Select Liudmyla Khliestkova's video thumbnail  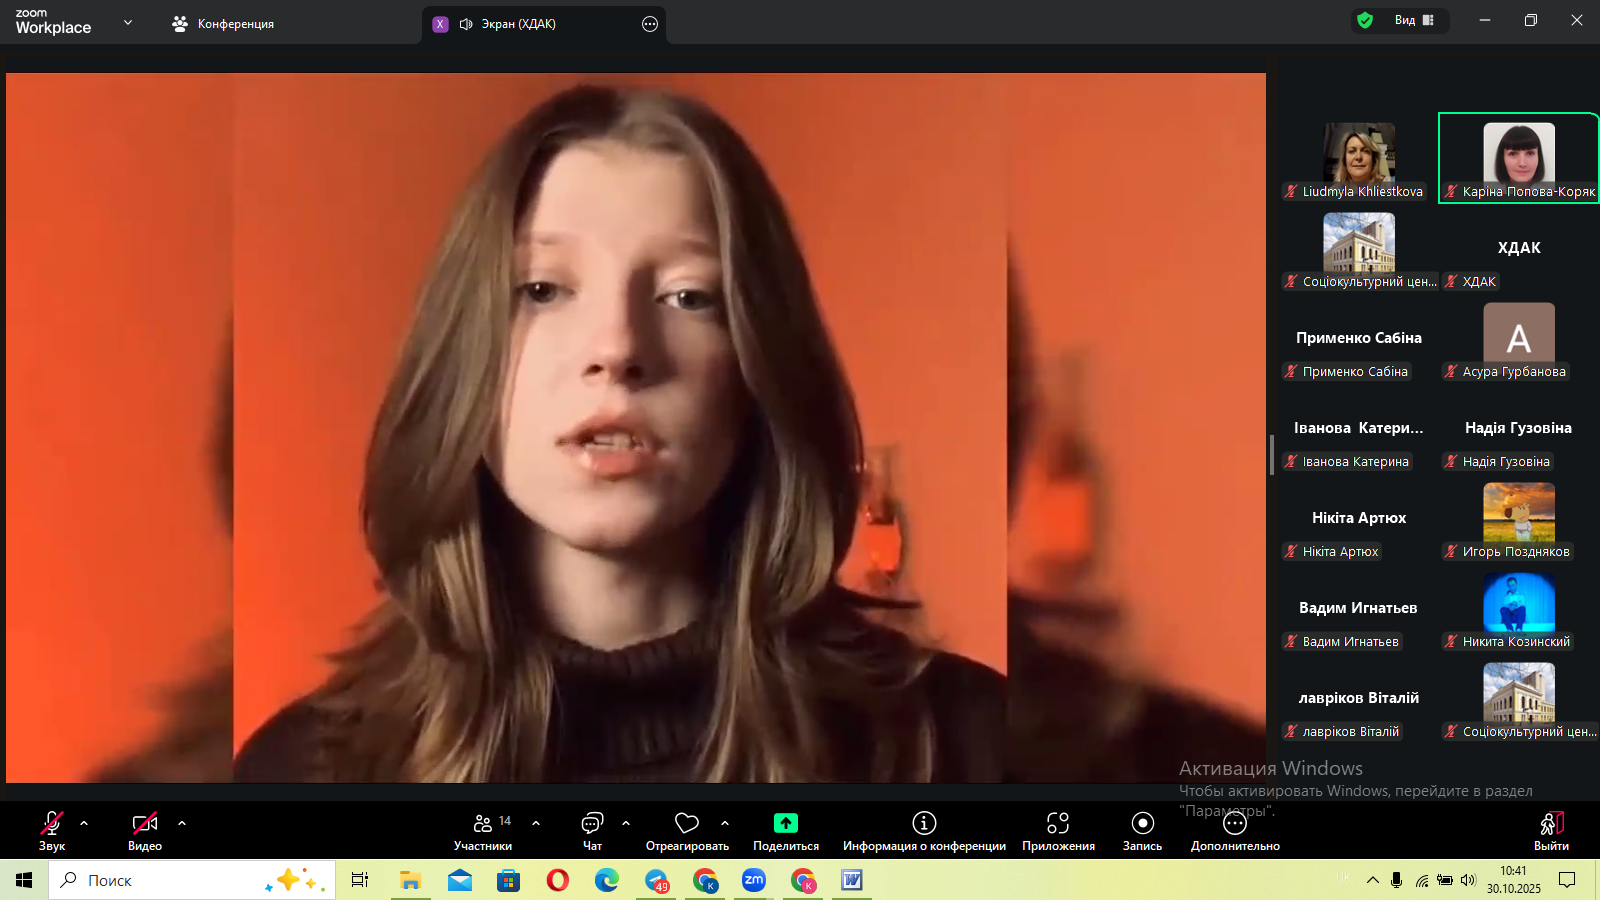(1358, 155)
